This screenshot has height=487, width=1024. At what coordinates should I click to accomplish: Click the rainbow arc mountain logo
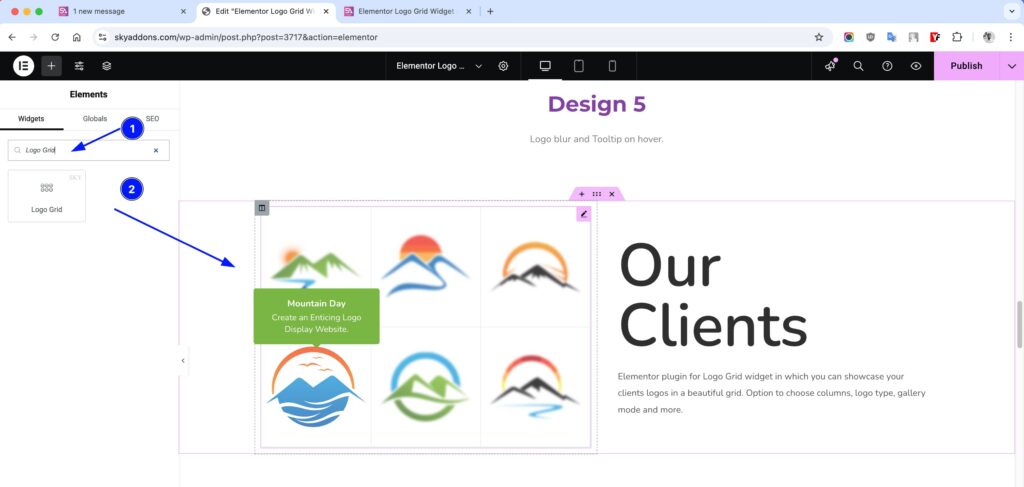[535, 388]
